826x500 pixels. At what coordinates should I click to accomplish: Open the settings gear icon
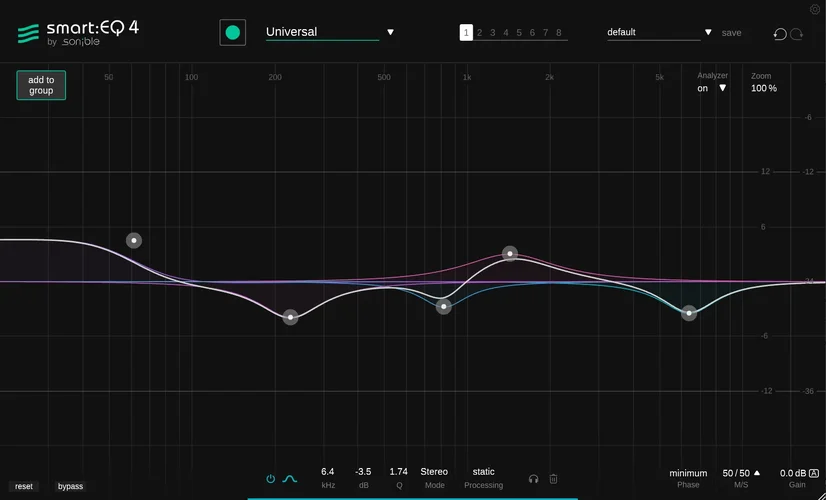click(814, 9)
